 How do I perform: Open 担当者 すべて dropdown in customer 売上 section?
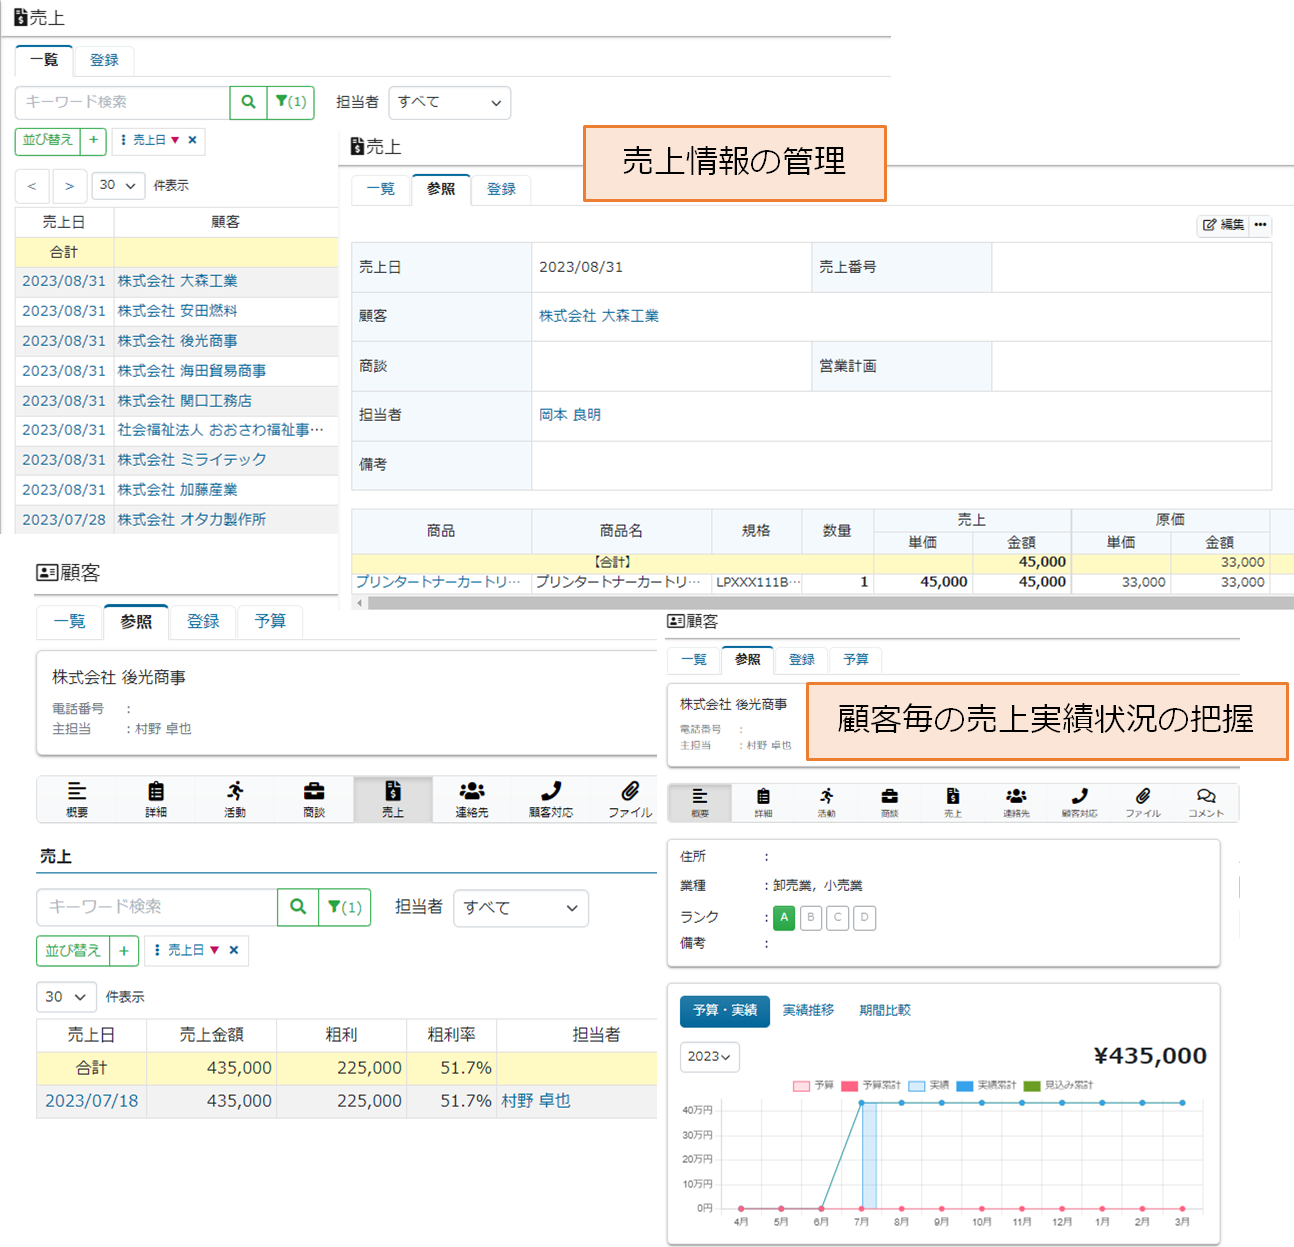(521, 908)
